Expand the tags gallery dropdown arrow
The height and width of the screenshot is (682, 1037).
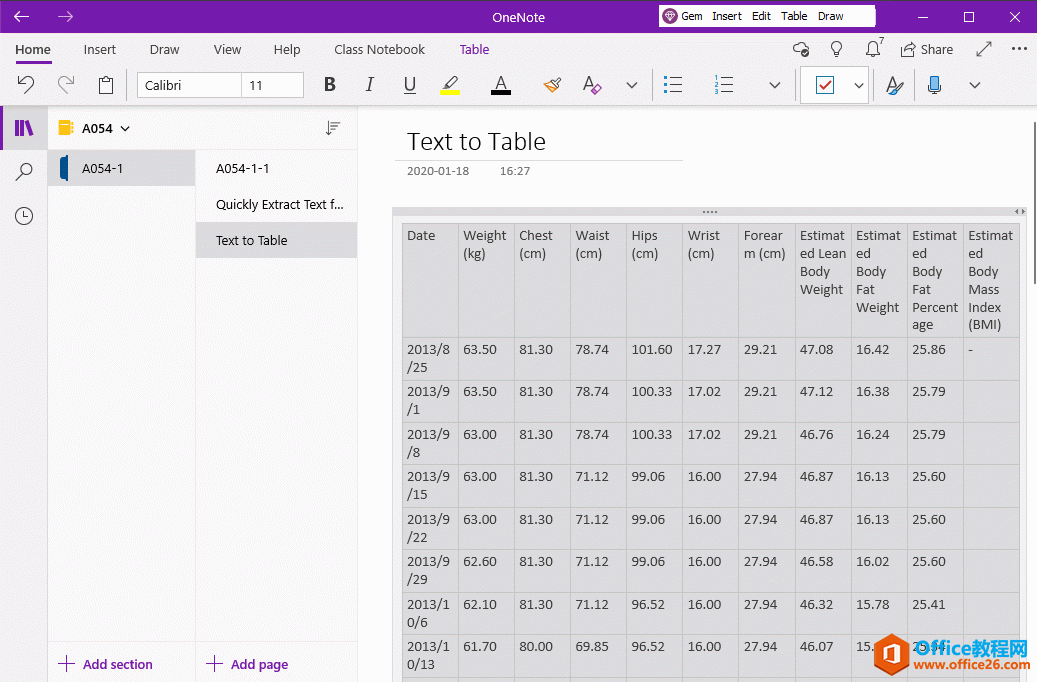pyautogui.click(x=858, y=85)
